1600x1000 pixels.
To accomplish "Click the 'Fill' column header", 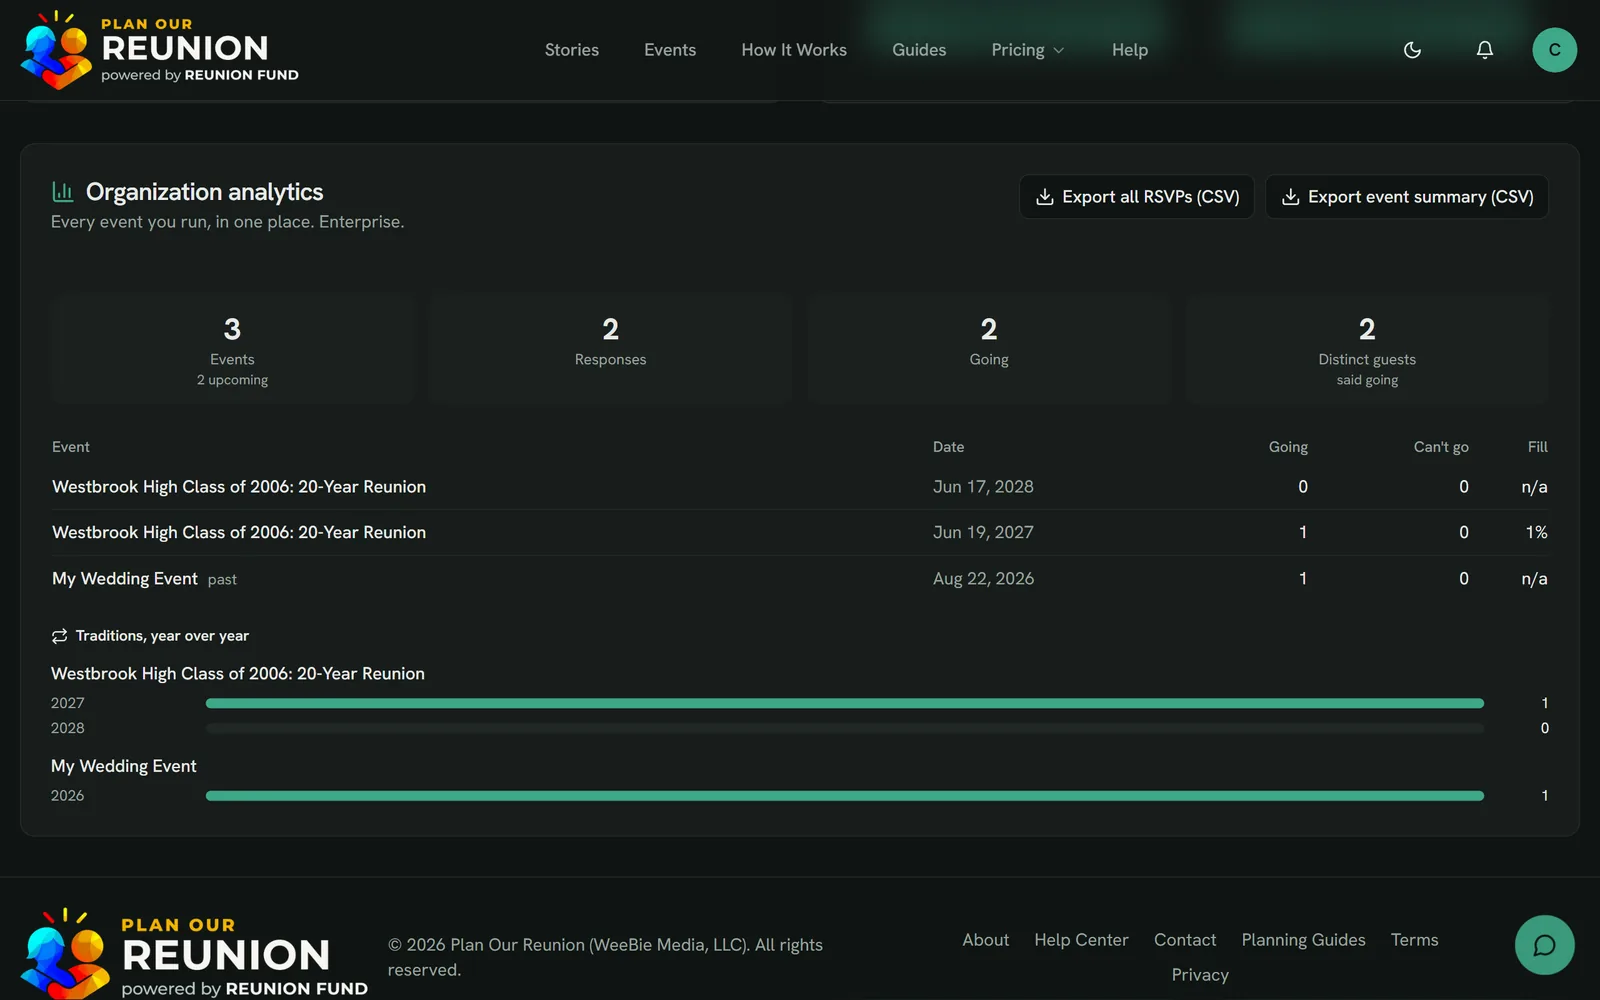I will 1538,447.
